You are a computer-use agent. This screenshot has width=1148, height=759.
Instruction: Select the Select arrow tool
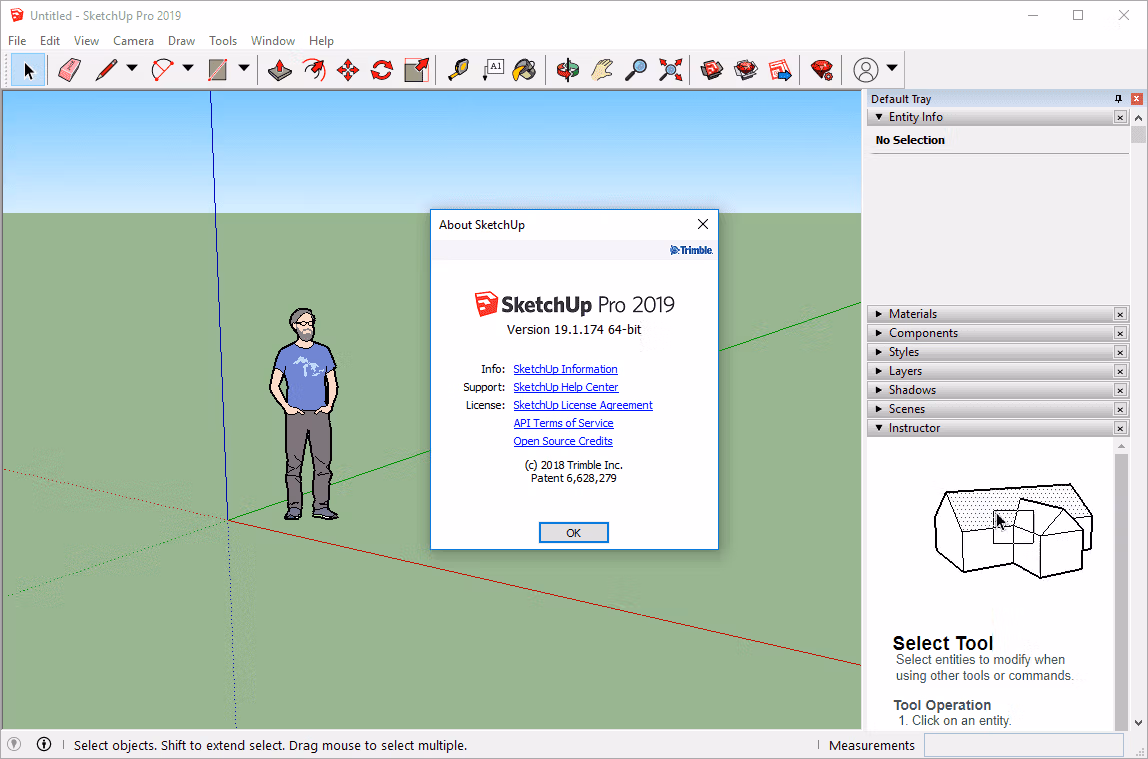point(29,70)
